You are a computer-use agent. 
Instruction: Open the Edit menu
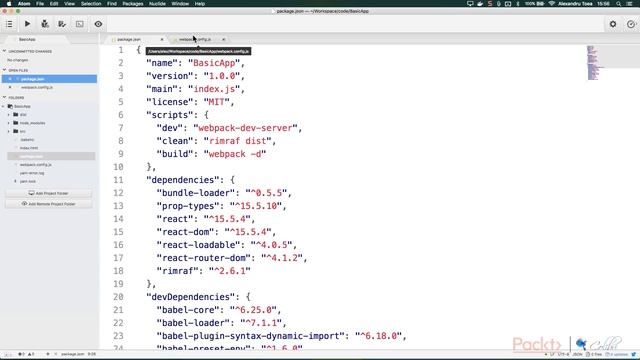pos(54,4)
